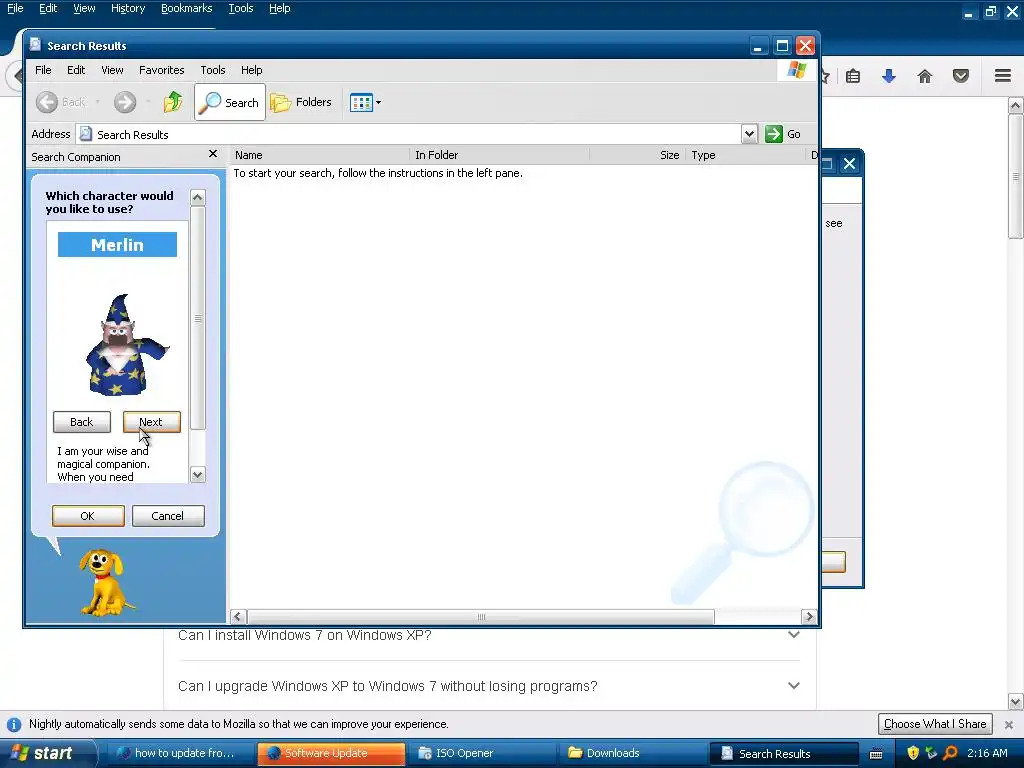Click the tray icon next to the shield
This screenshot has width=1024, height=768.
(931, 753)
